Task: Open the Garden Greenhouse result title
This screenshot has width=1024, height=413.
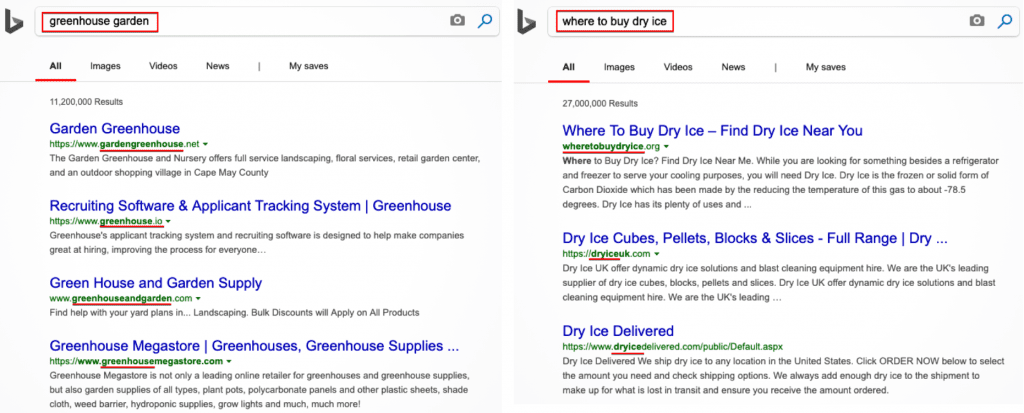Action: (x=115, y=128)
